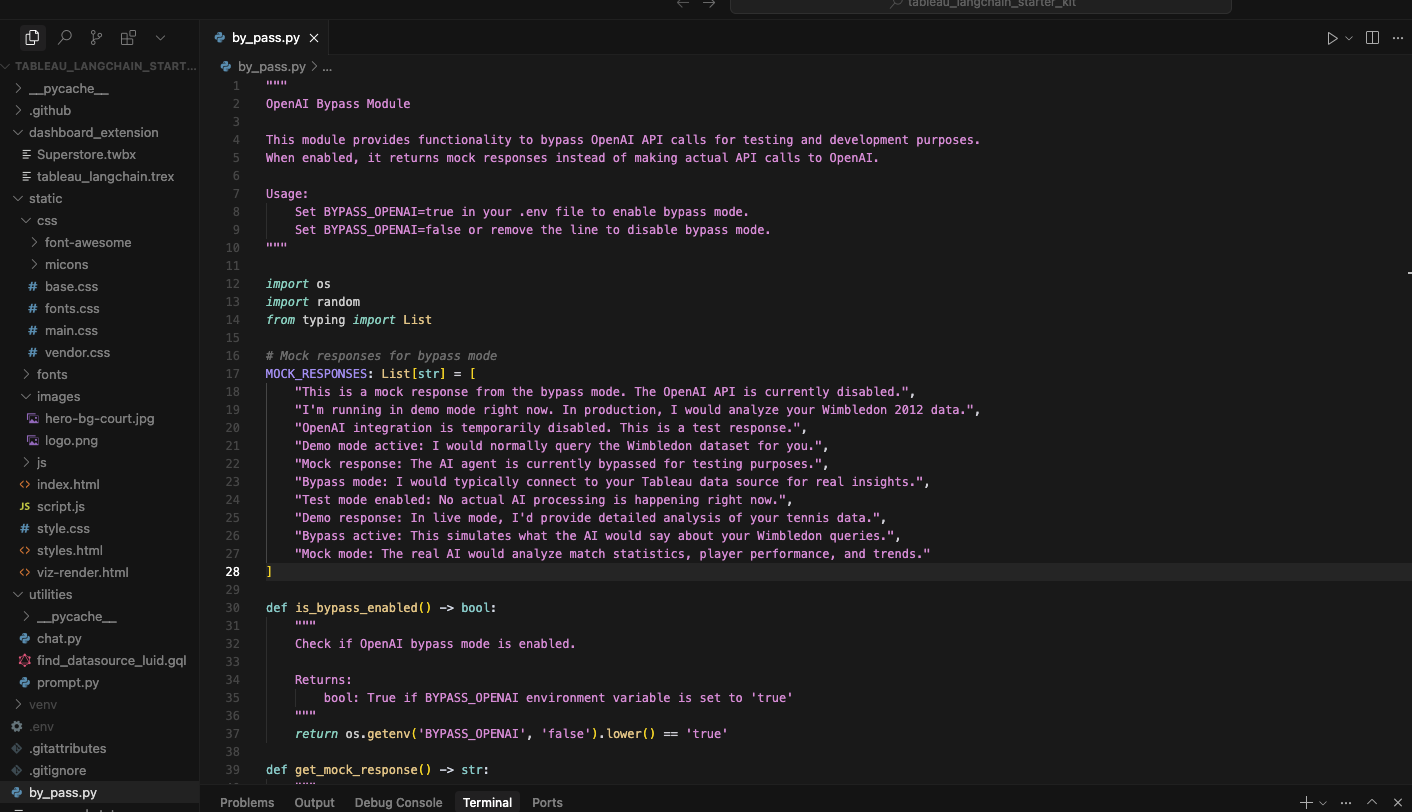This screenshot has height=812, width=1412.
Task: Open terminal launch profile dropdown arrow
Action: 1323,802
